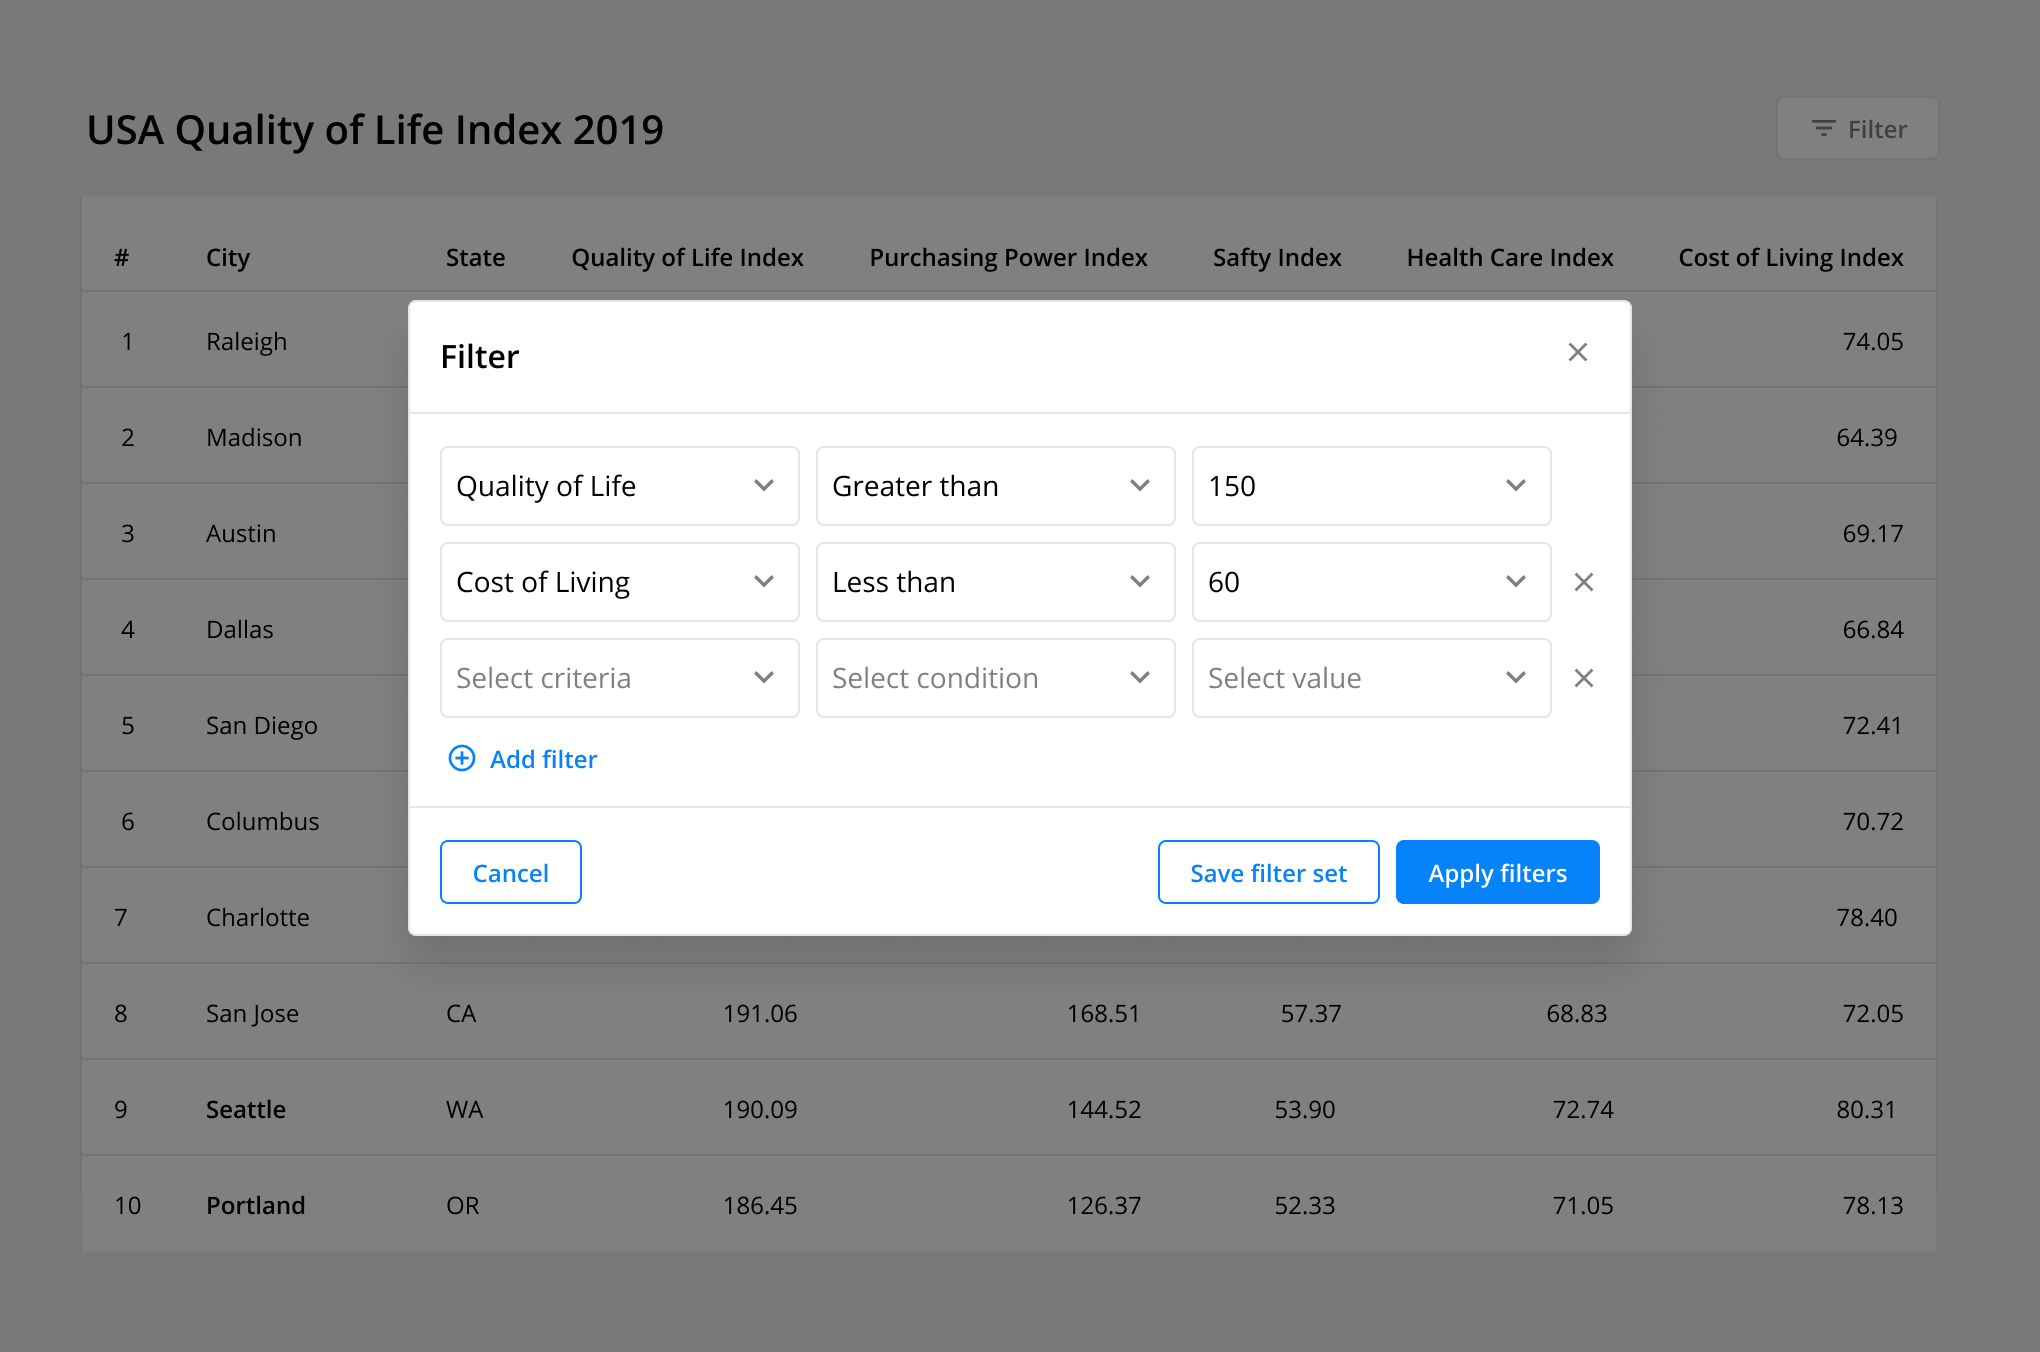Click the chevron on the 150 value selector
2040x1352 pixels.
[x=1516, y=486]
